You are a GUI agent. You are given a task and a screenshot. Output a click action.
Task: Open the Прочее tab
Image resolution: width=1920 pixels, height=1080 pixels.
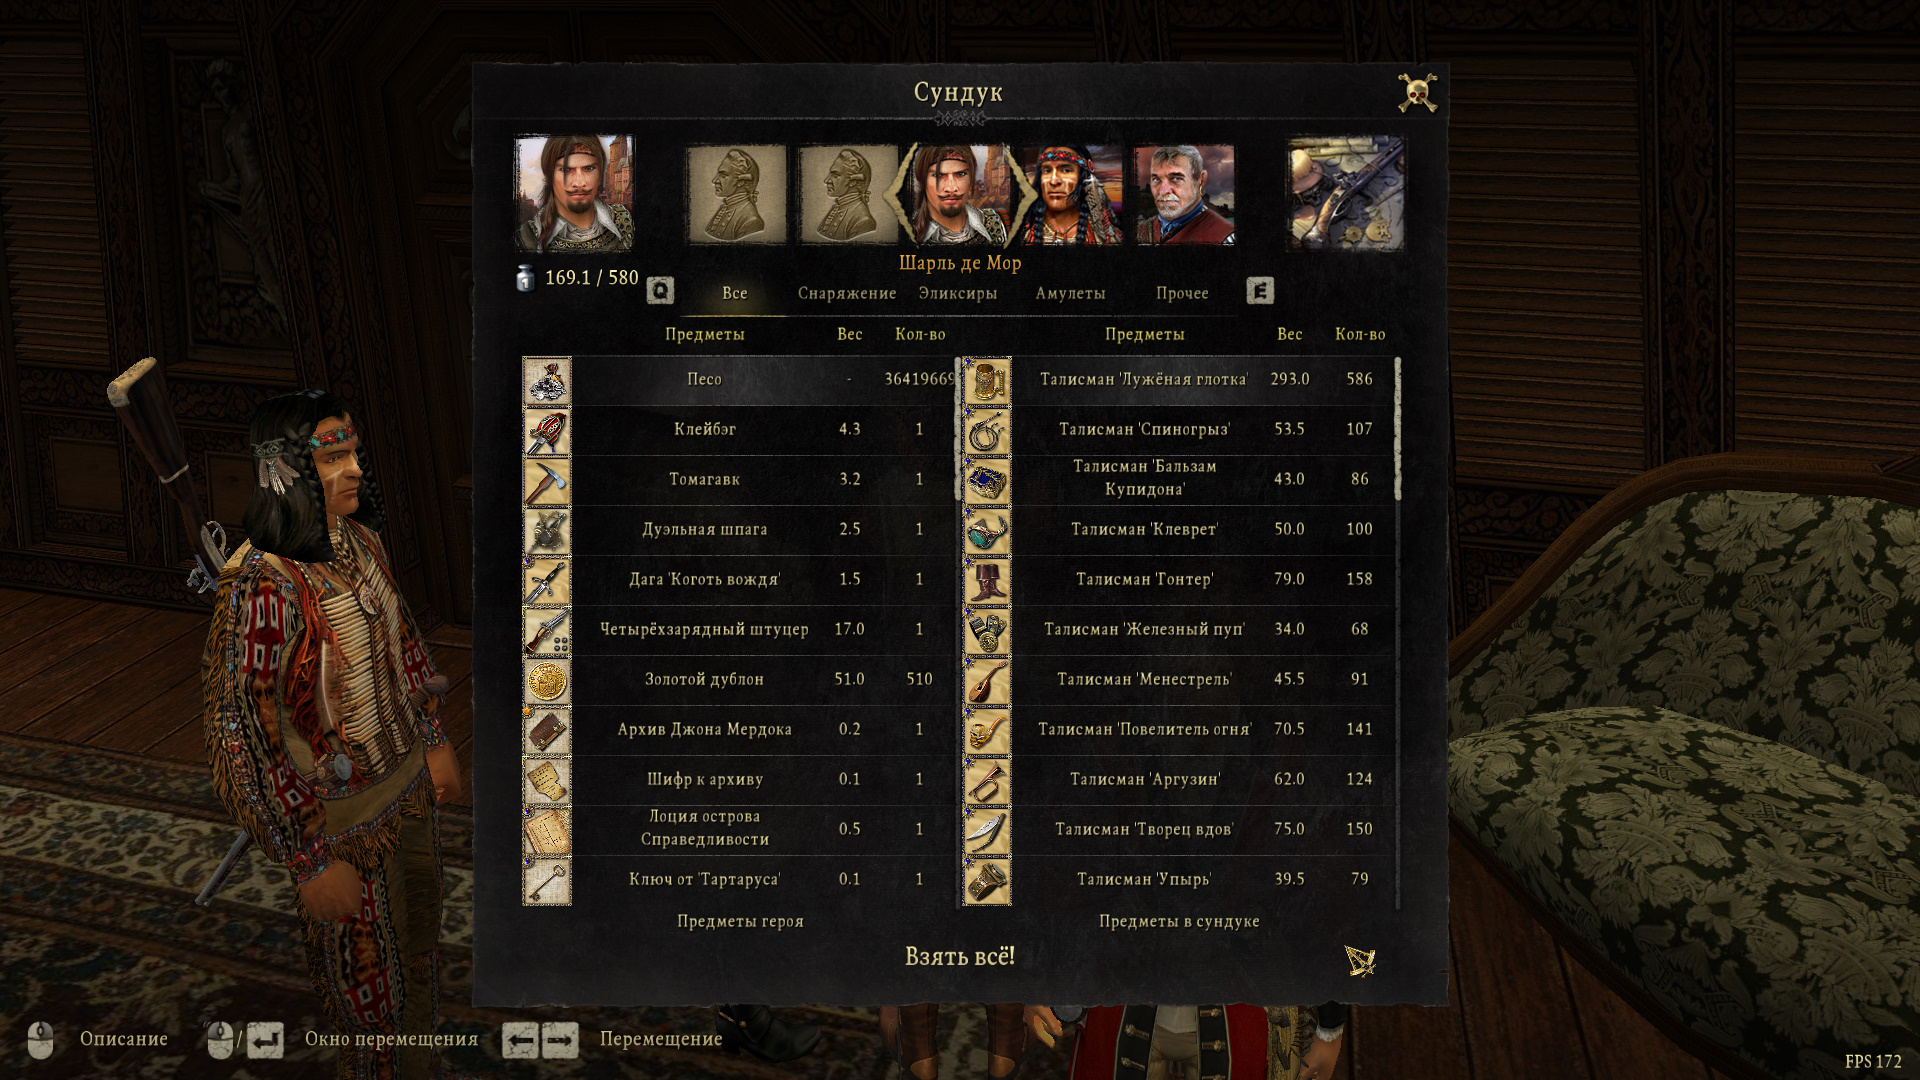coord(1182,293)
